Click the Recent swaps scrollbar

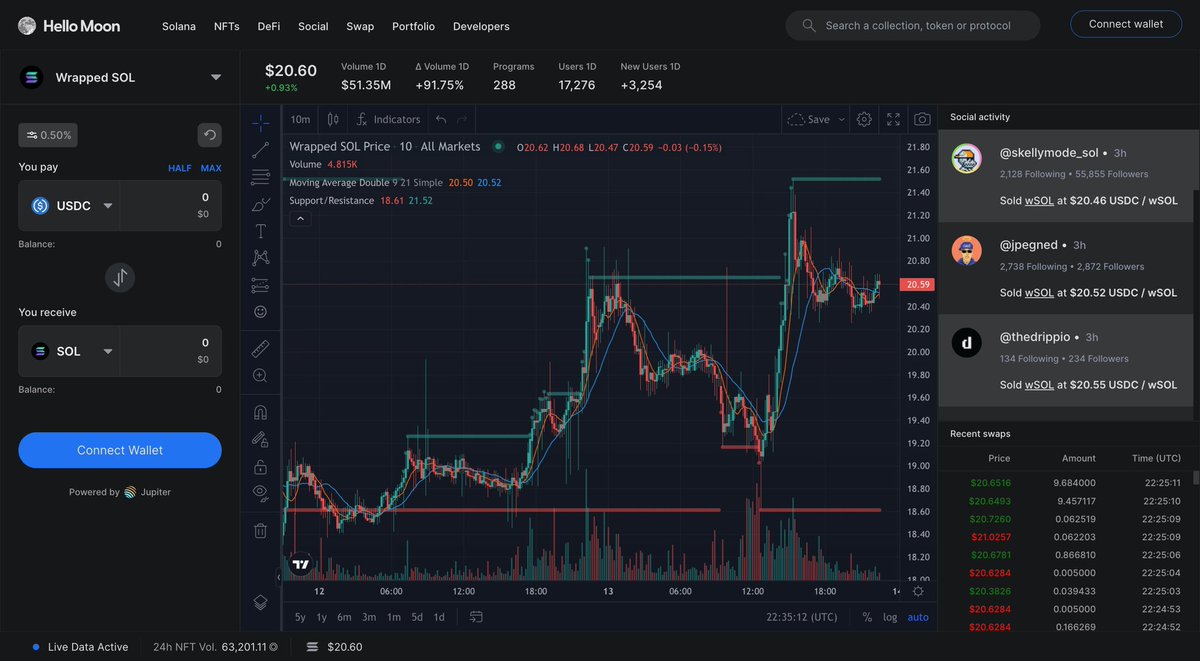(1196, 477)
